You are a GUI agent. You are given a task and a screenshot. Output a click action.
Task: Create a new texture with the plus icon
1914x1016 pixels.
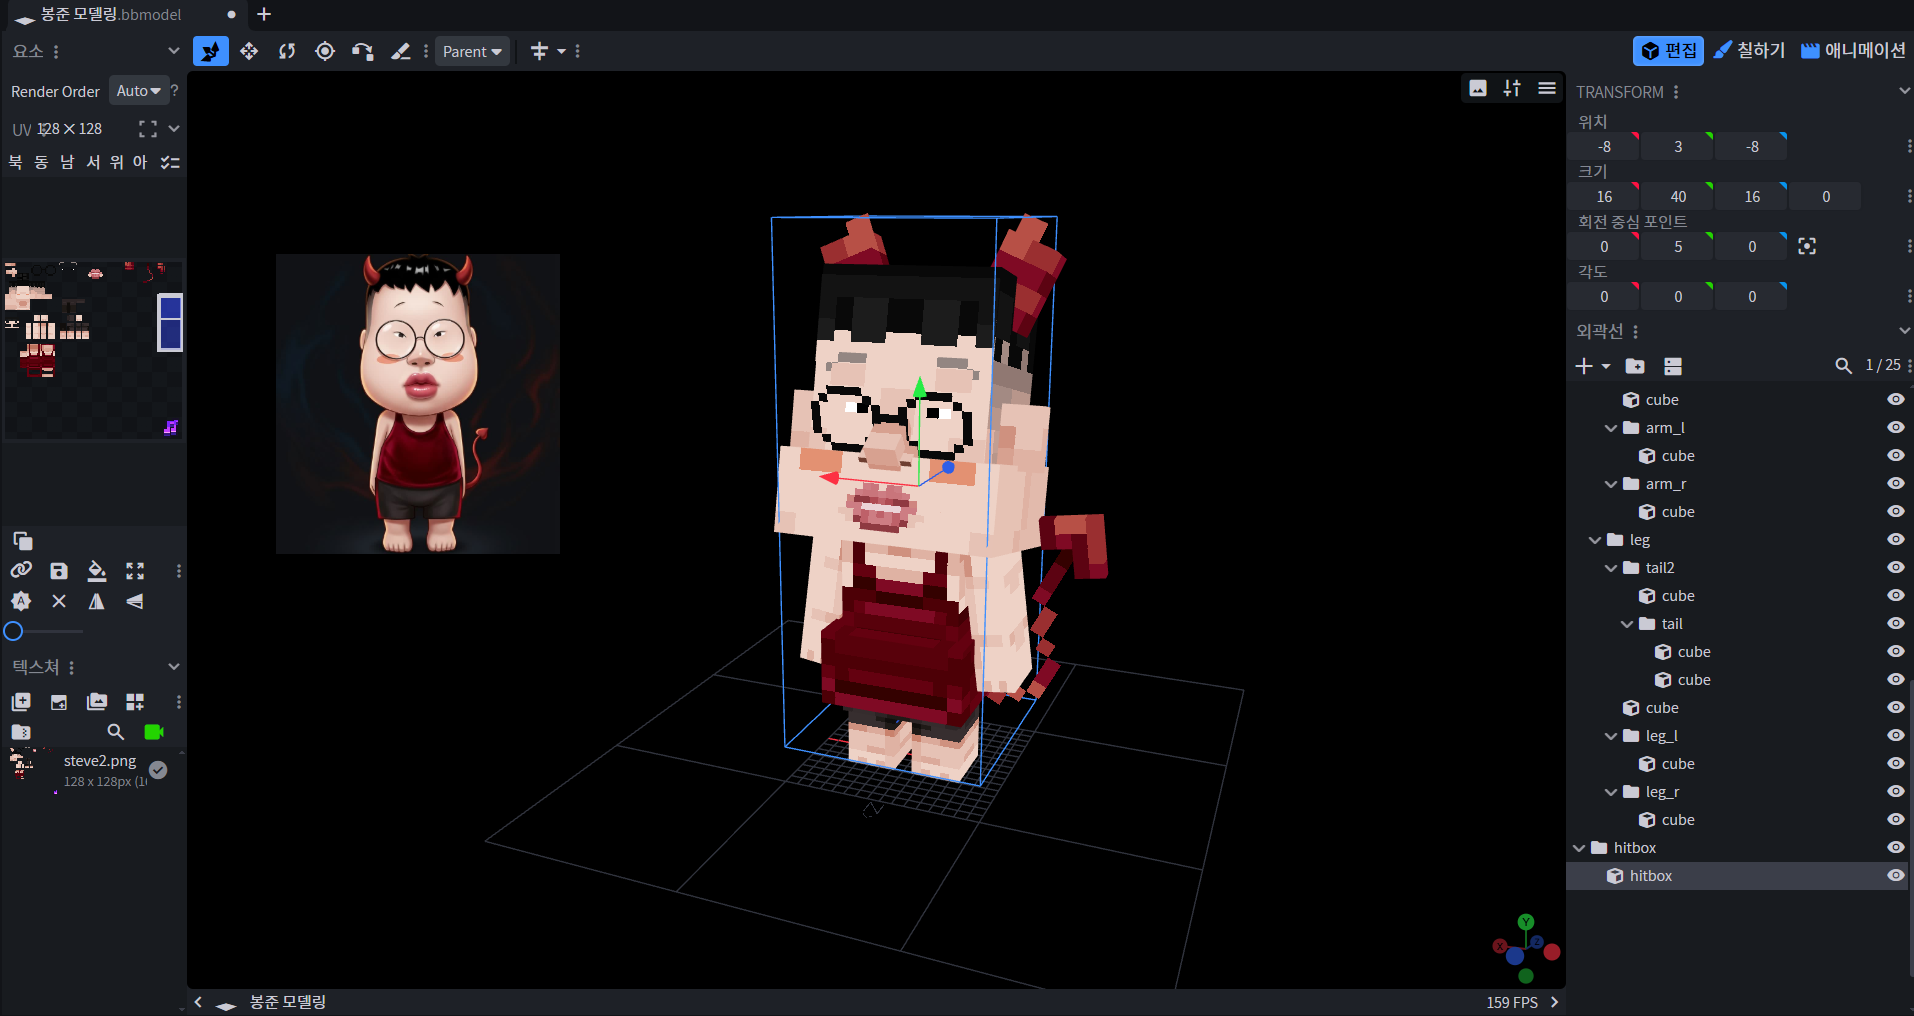point(21,702)
